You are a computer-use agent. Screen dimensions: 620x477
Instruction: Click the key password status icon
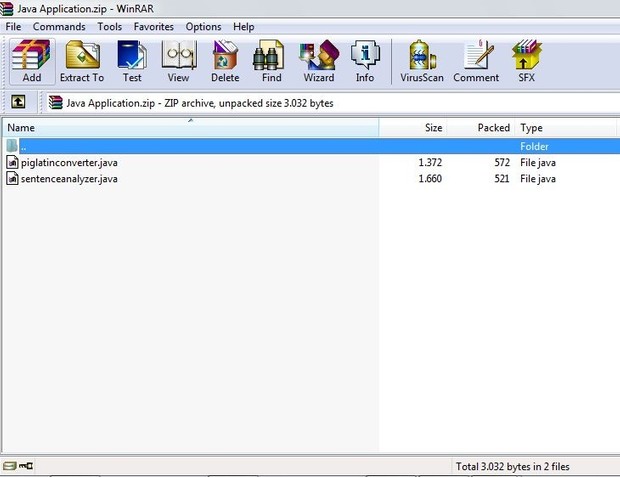[x=26, y=466]
